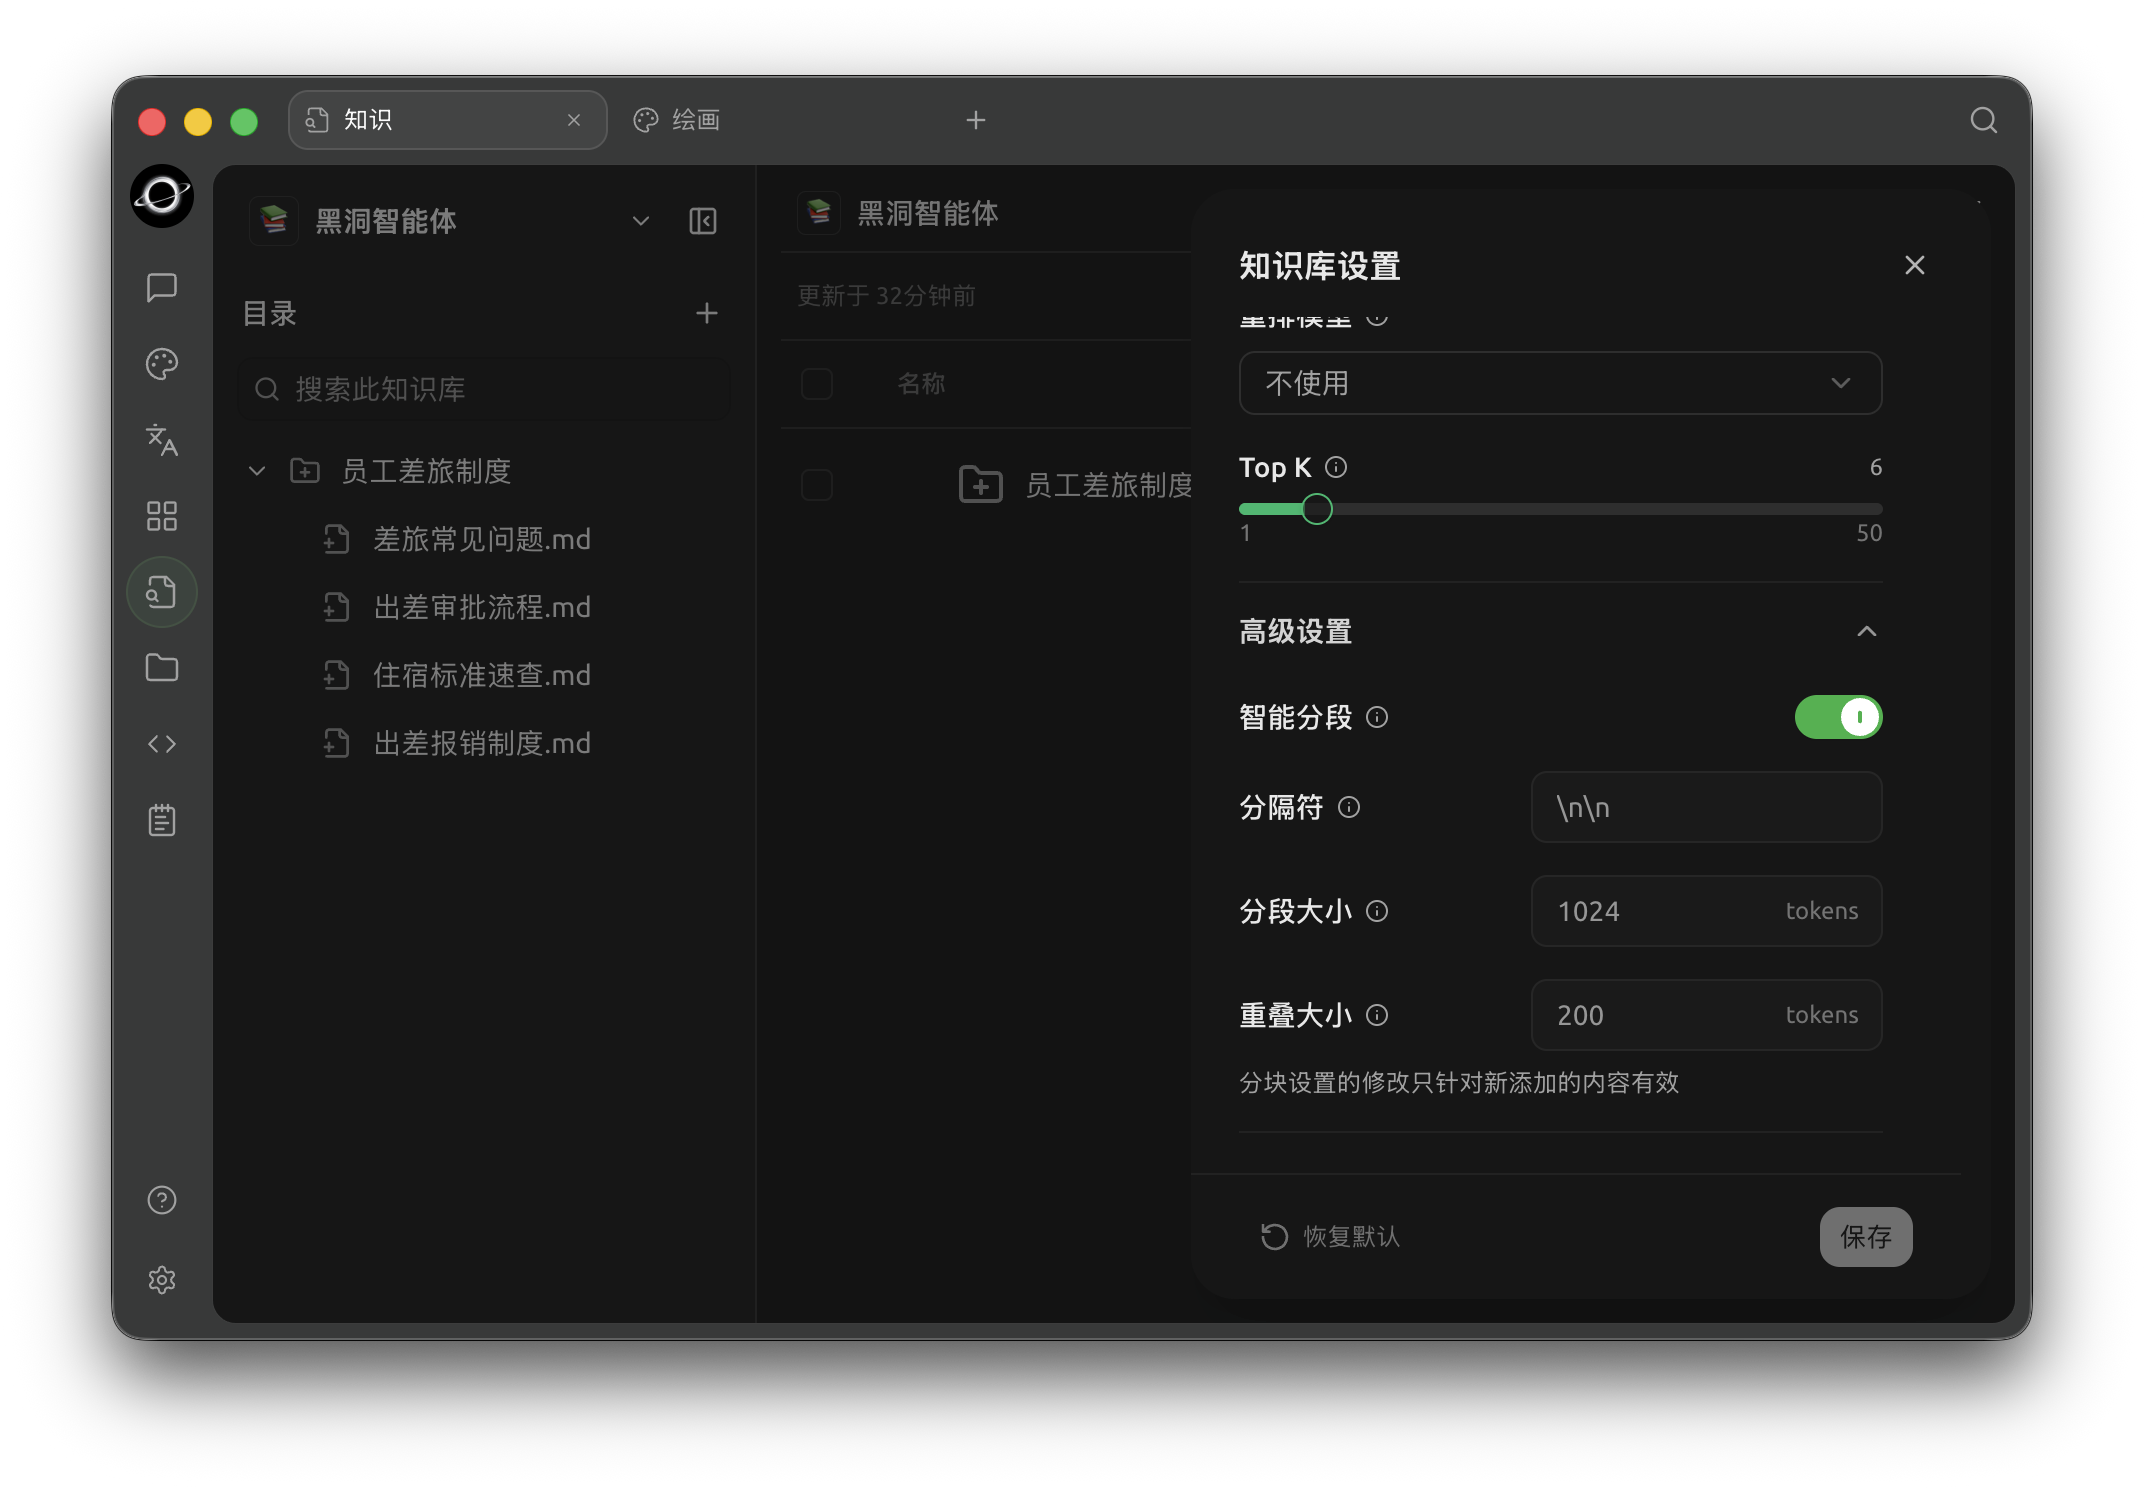Open 差旅常见问题.md in the tree
This screenshot has width=2144, height=1488.
click(482, 539)
